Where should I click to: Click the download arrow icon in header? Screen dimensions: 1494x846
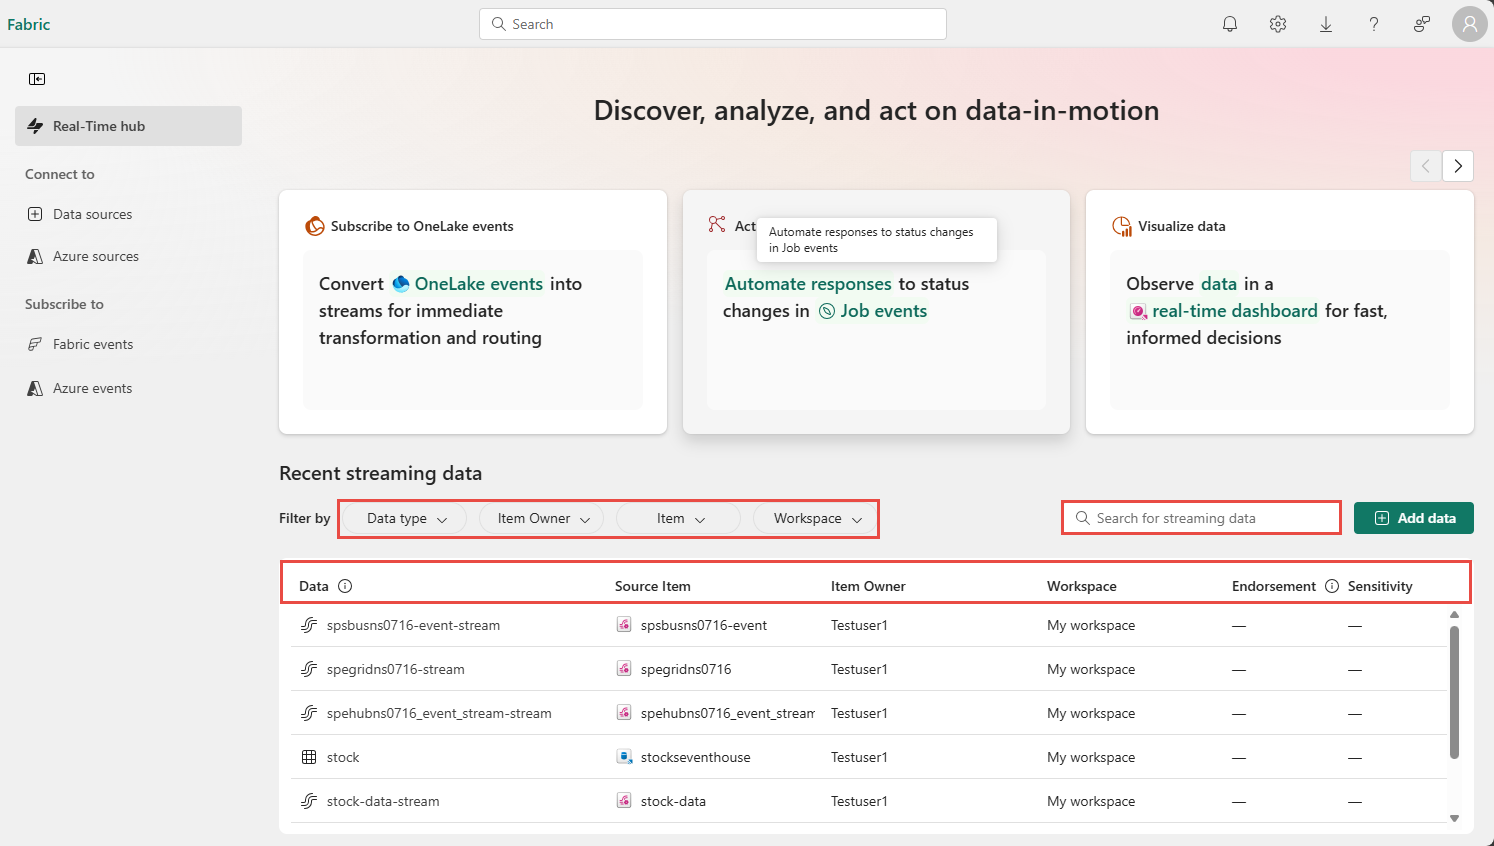[1326, 24]
